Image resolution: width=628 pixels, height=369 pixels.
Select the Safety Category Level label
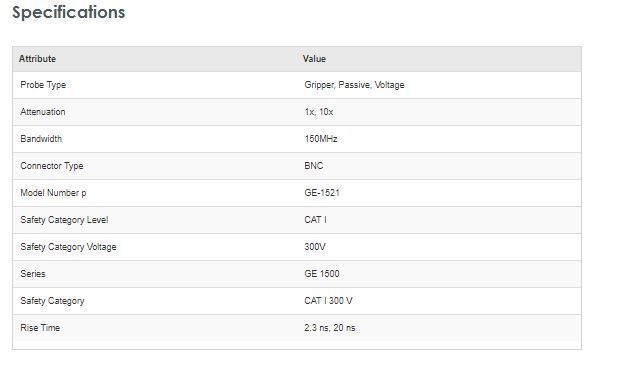tap(64, 220)
